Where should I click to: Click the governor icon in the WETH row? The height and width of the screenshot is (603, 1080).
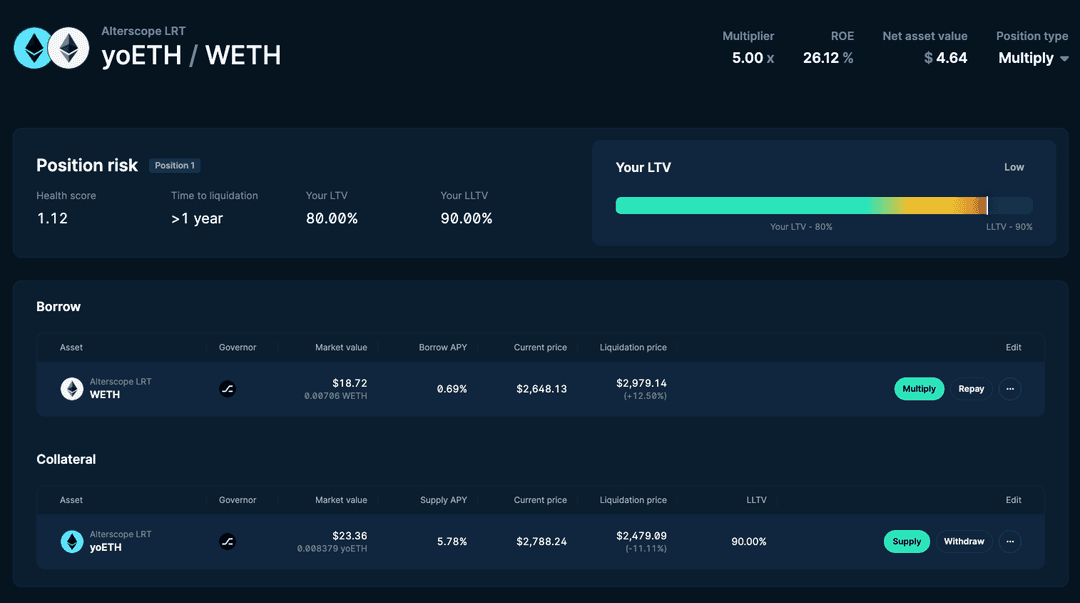(227, 389)
